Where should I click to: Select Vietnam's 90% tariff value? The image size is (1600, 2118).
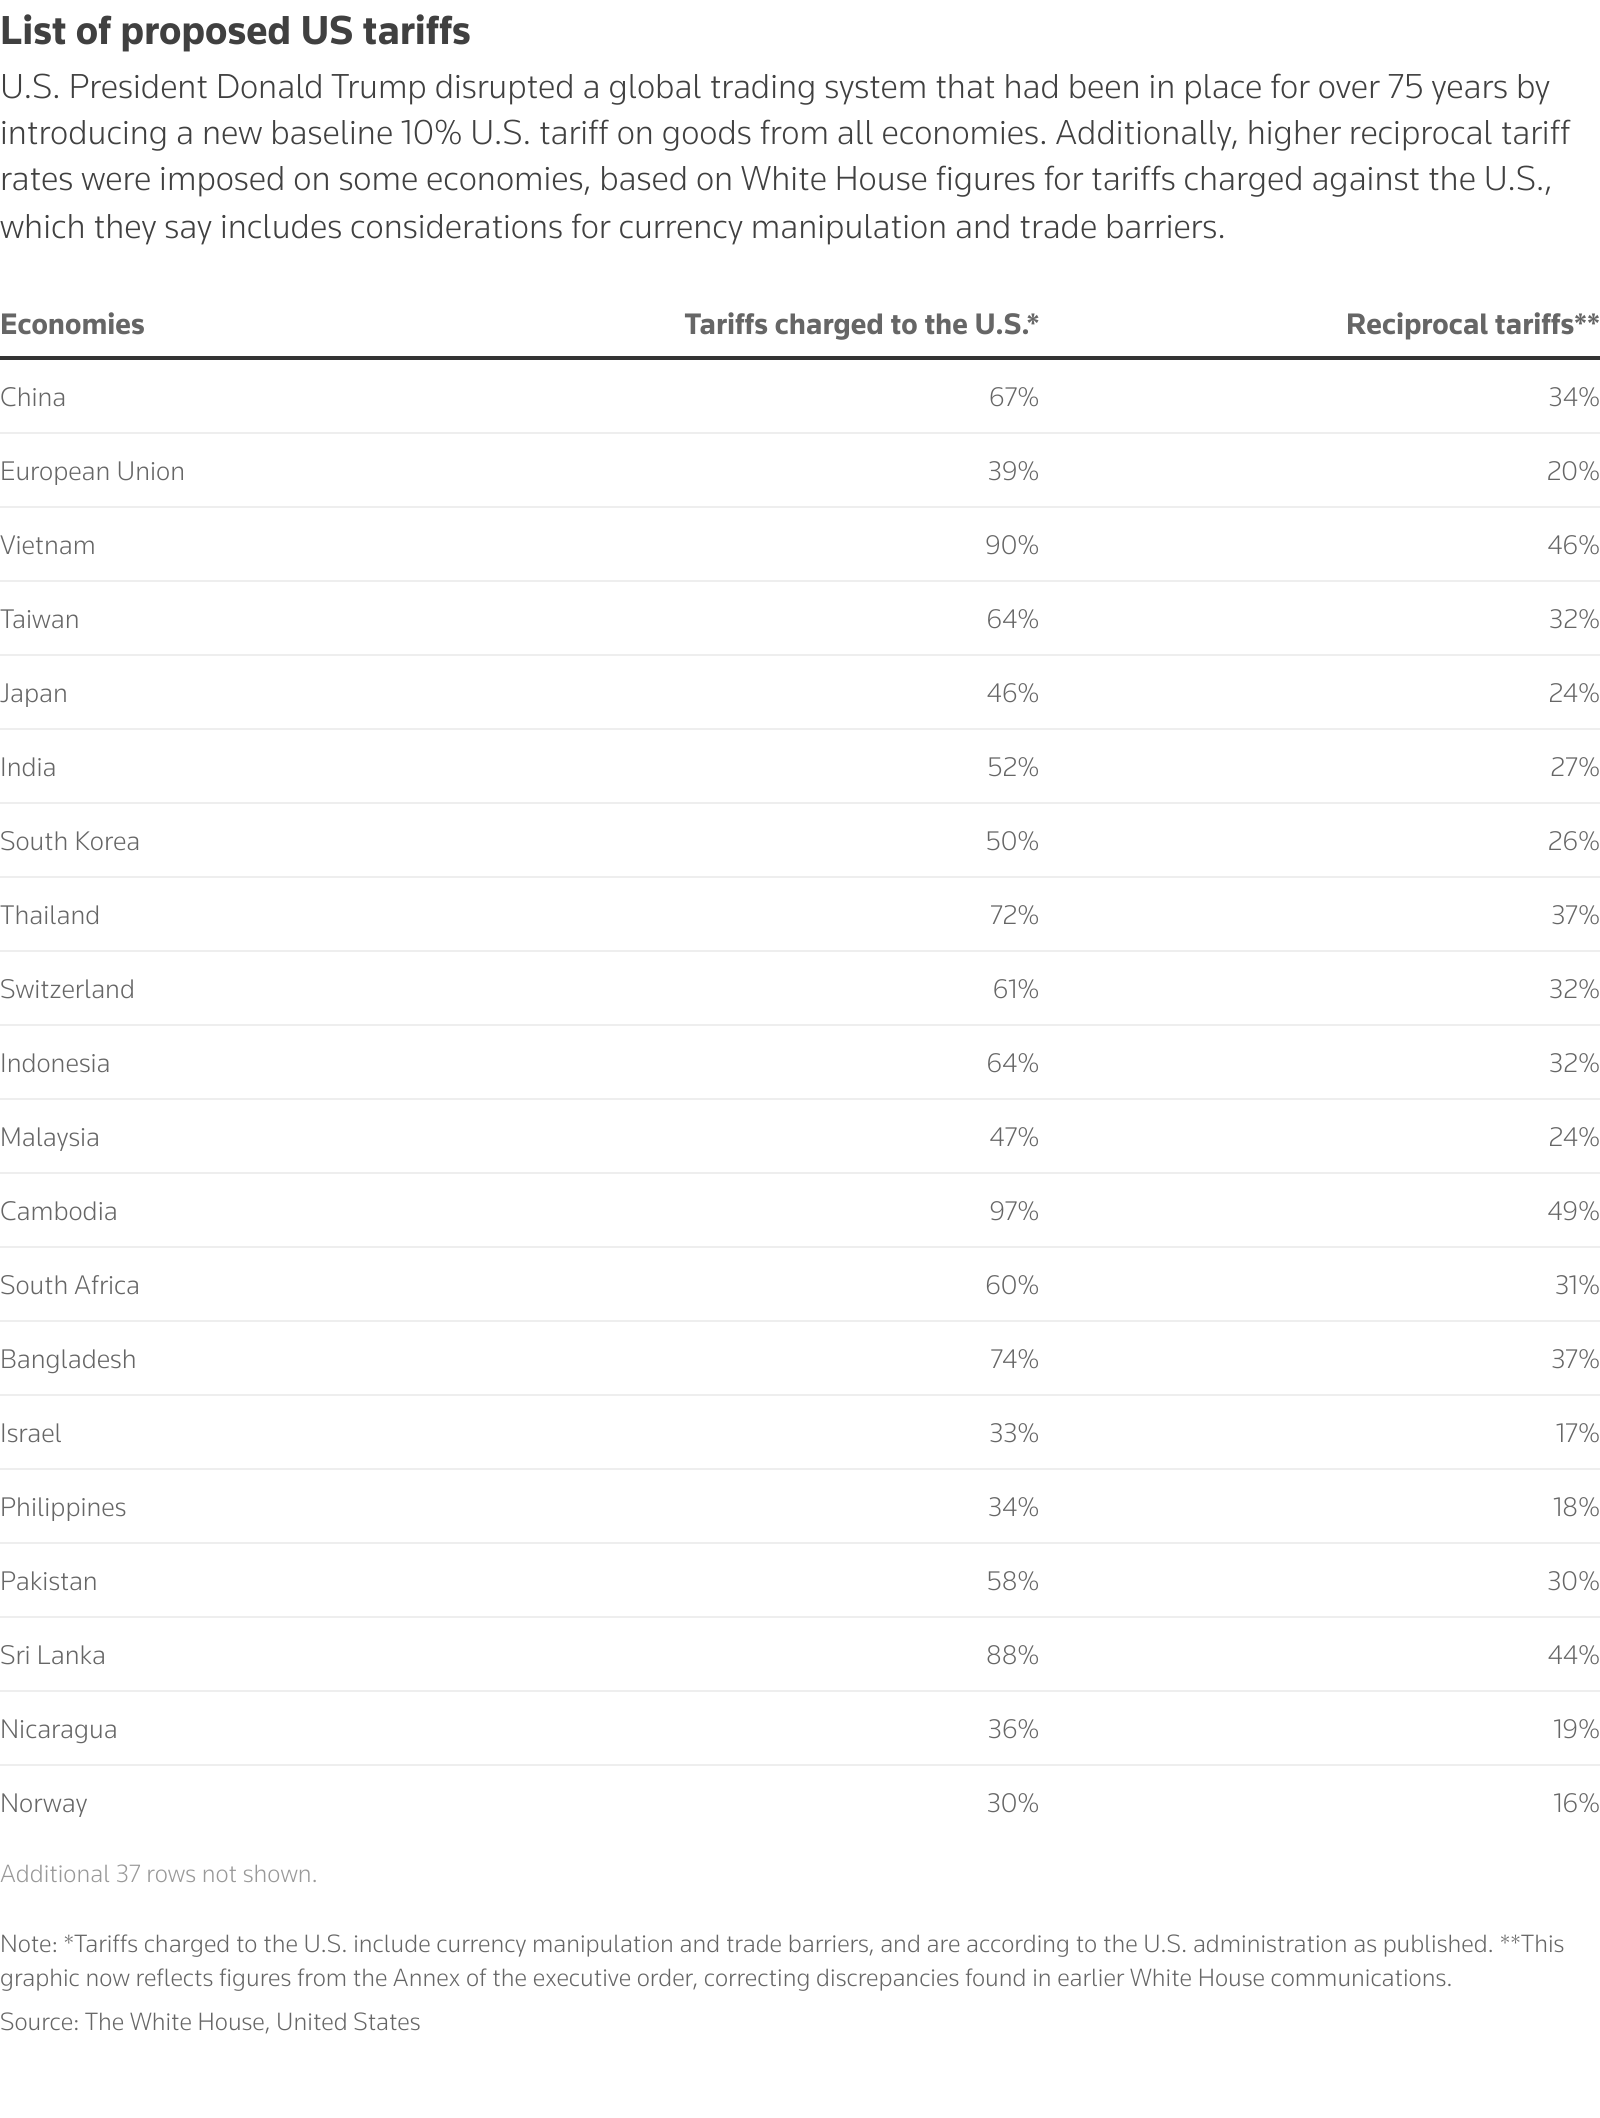(1012, 545)
